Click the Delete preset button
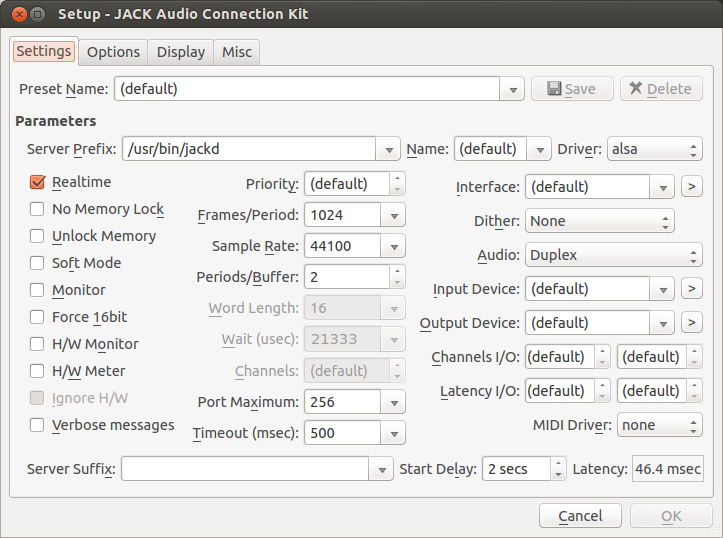The image size is (723, 538). coord(661,89)
